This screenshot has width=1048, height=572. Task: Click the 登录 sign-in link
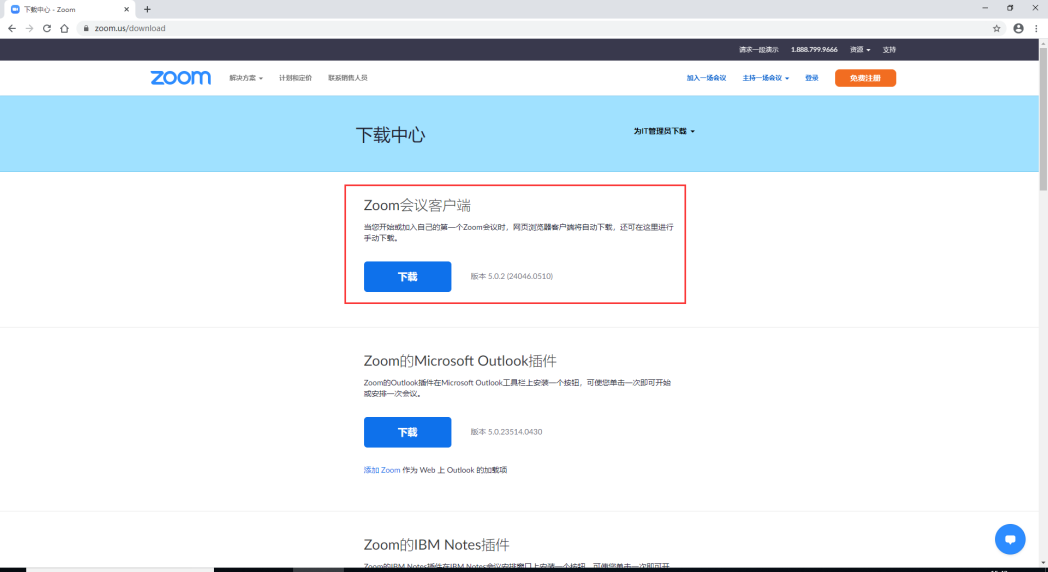(x=811, y=78)
